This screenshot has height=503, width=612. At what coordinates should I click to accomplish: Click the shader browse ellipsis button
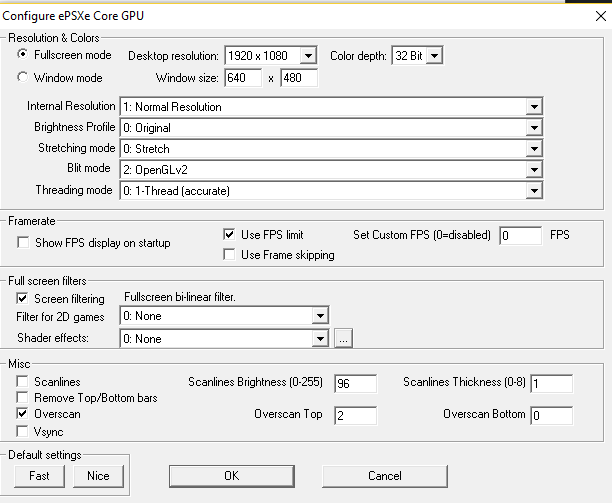343,338
